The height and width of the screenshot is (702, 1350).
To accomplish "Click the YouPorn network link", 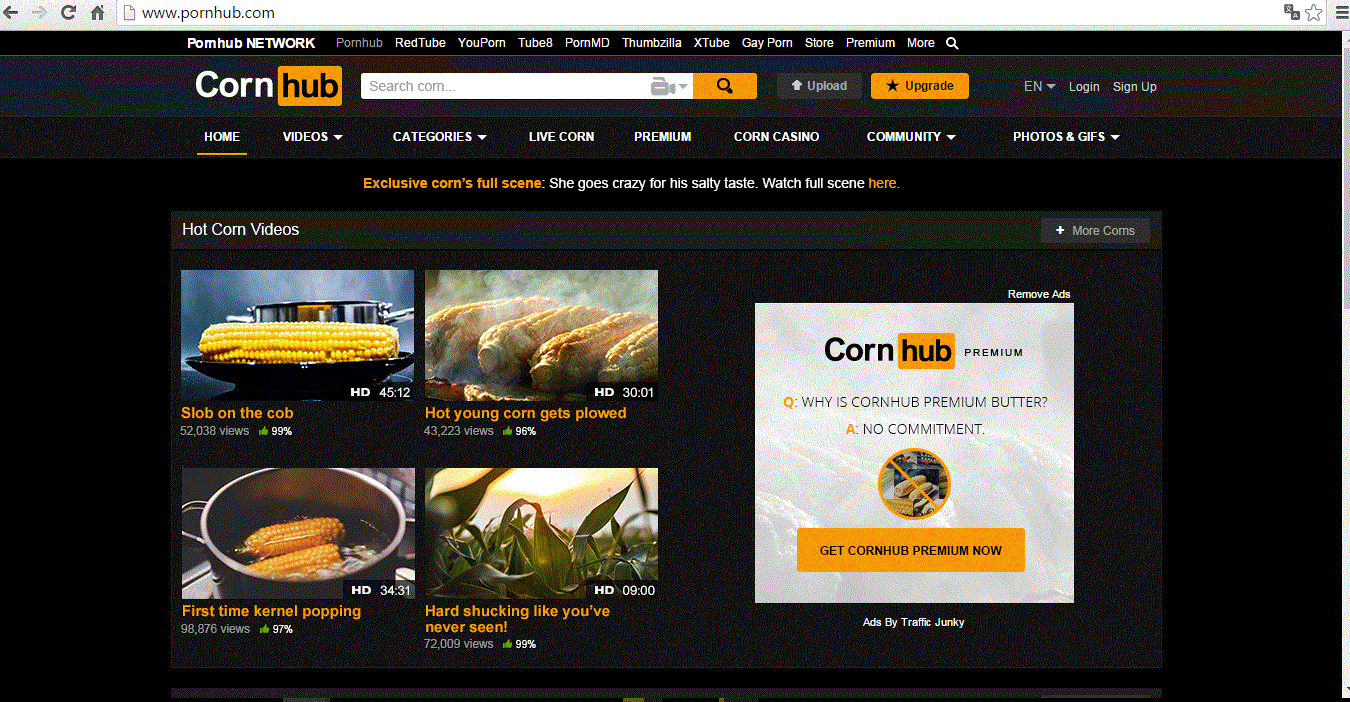I will click(482, 43).
